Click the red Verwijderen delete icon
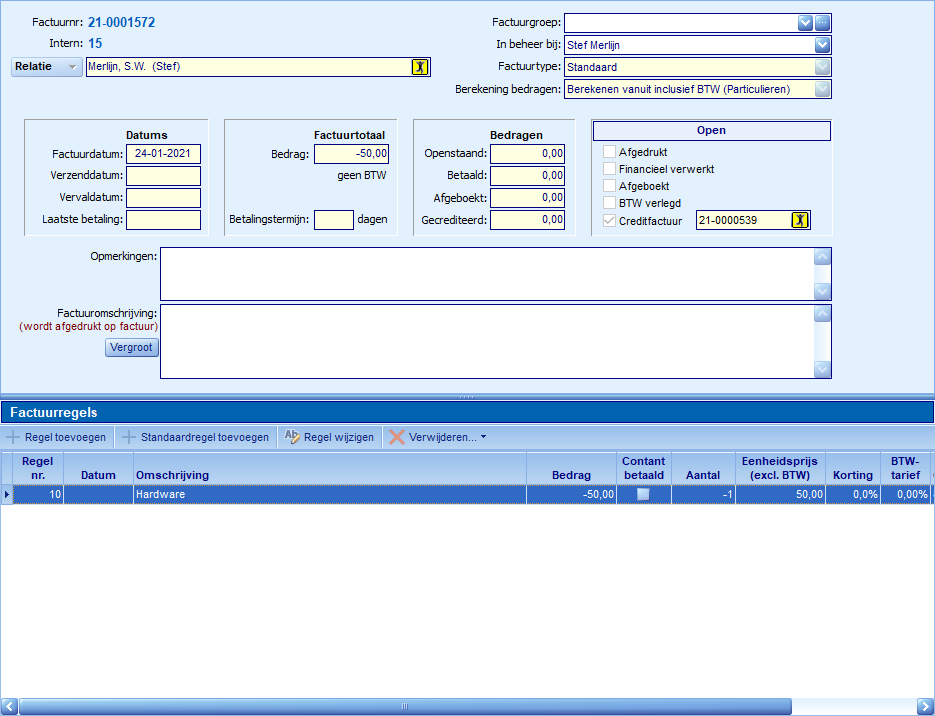The image size is (935, 716). [x=397, y=437]
